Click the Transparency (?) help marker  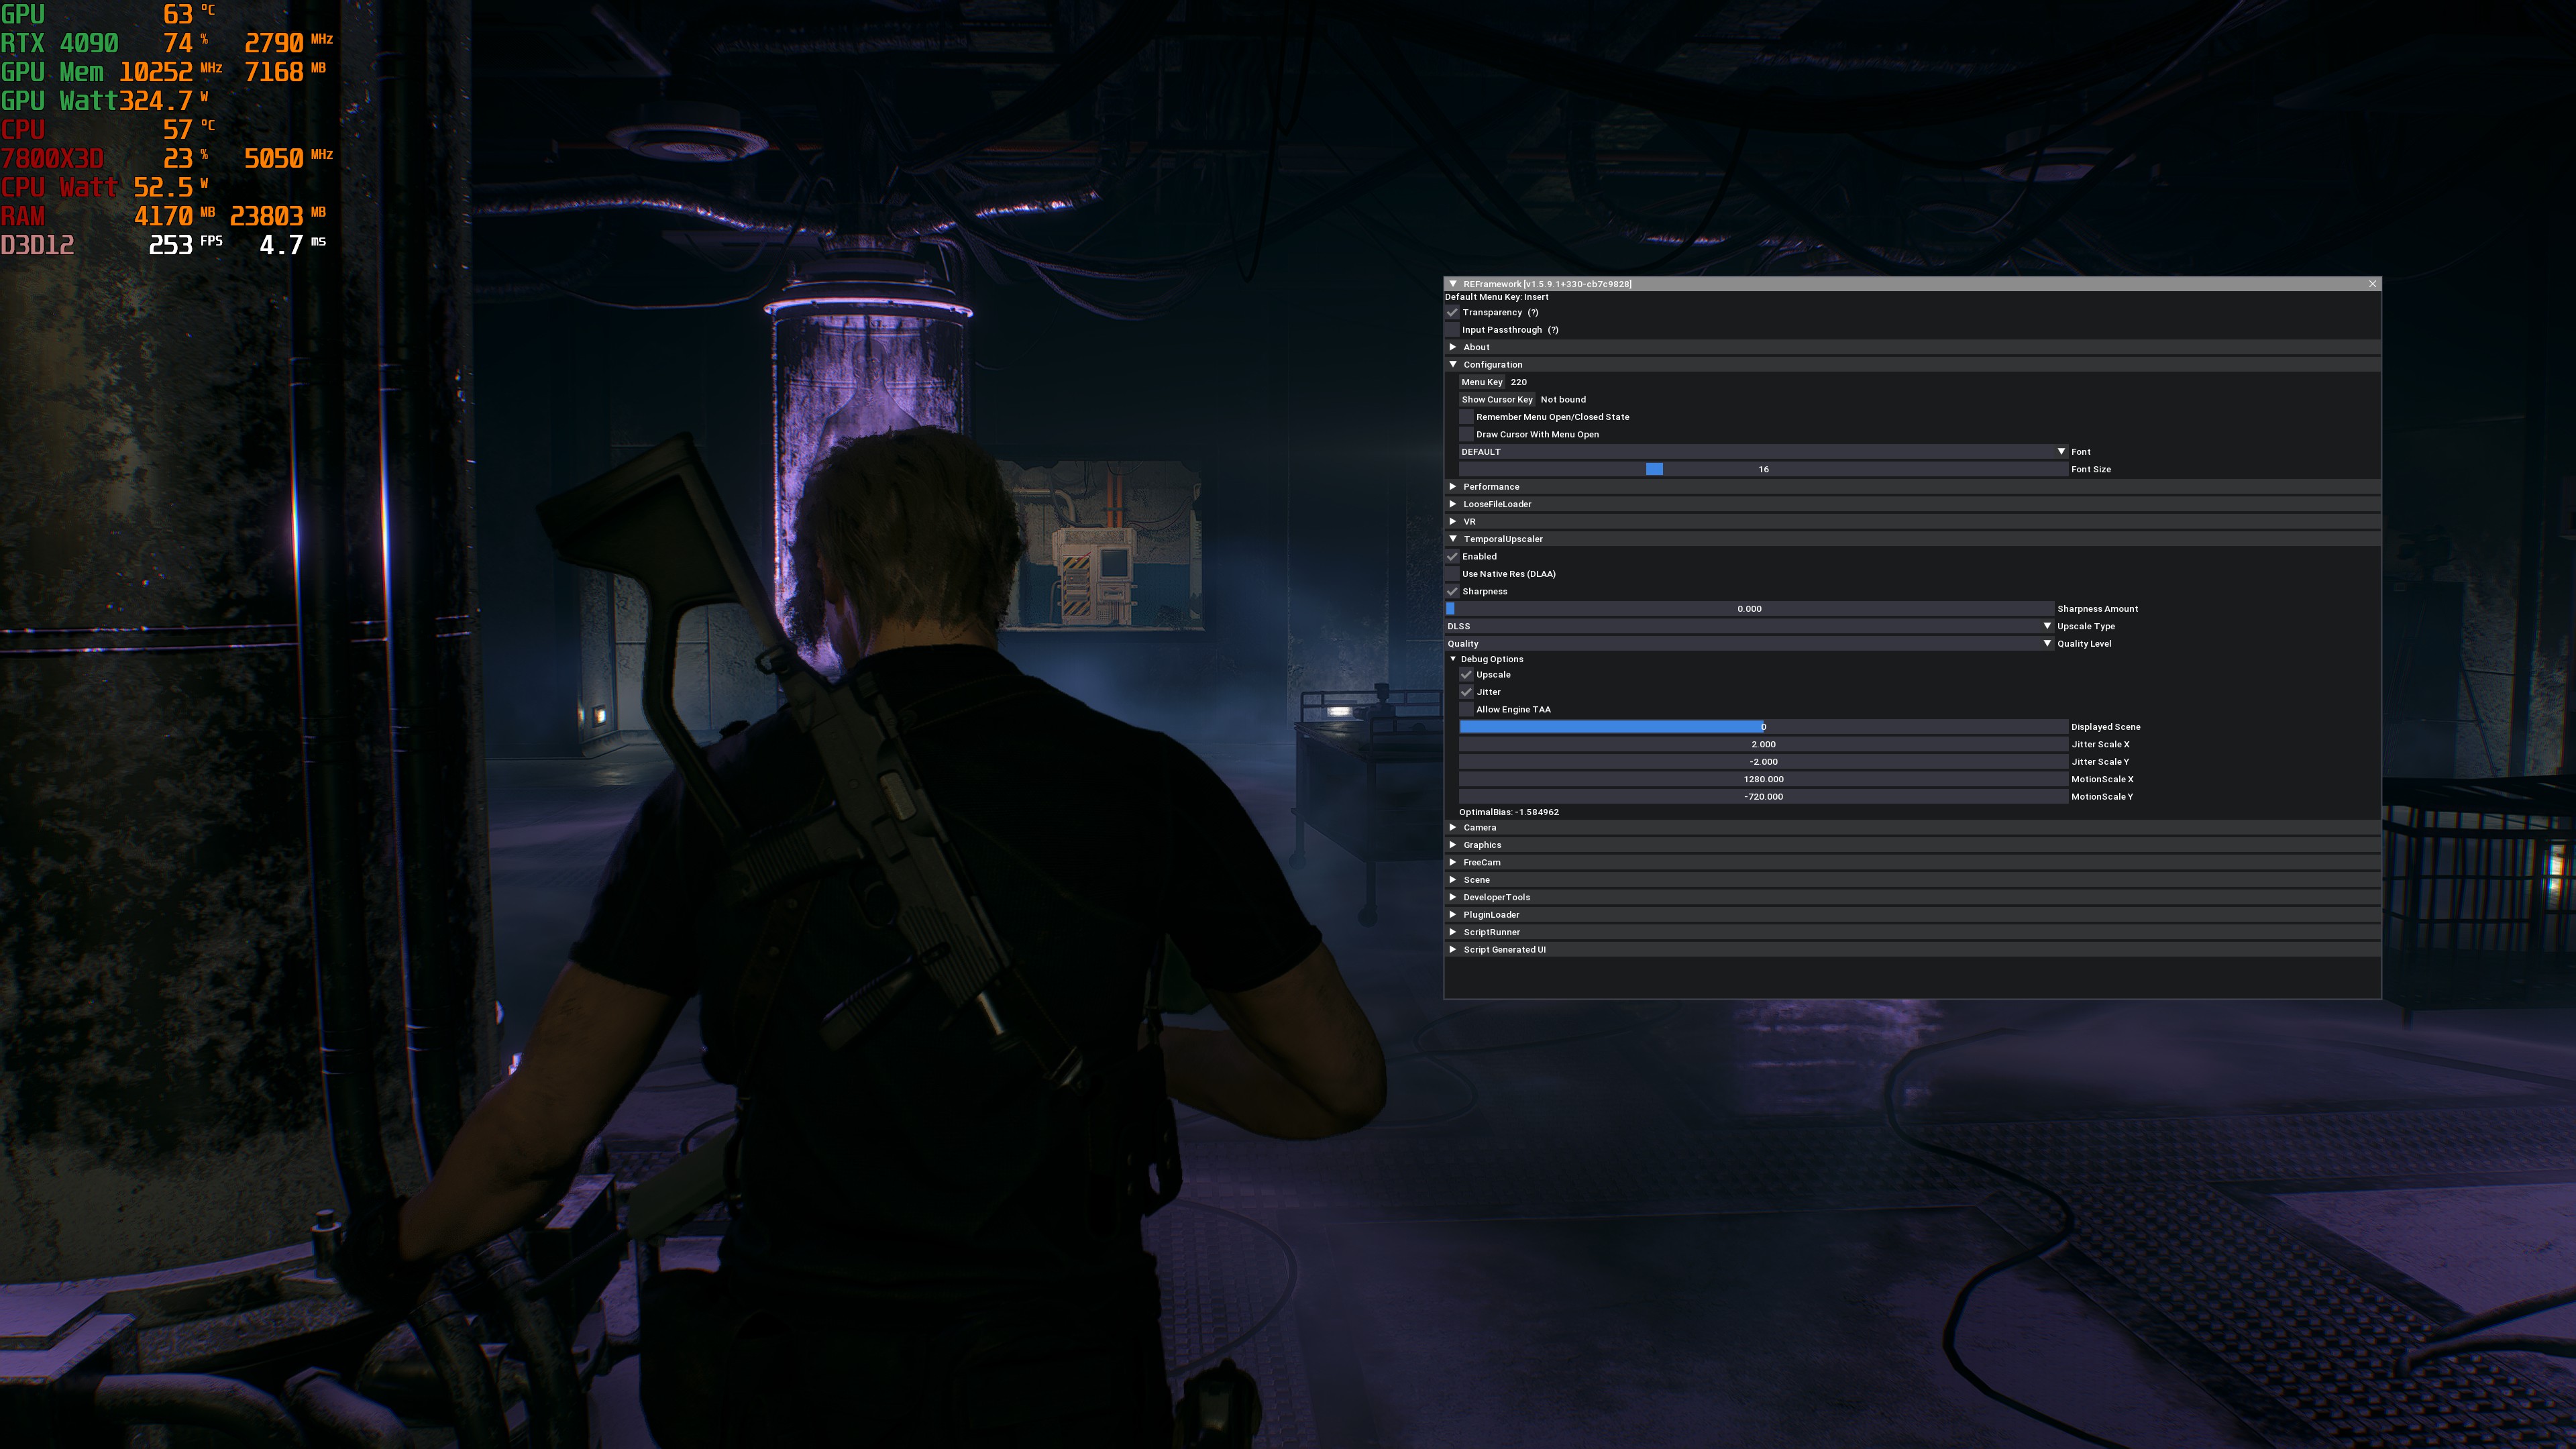click(1533, 312)
